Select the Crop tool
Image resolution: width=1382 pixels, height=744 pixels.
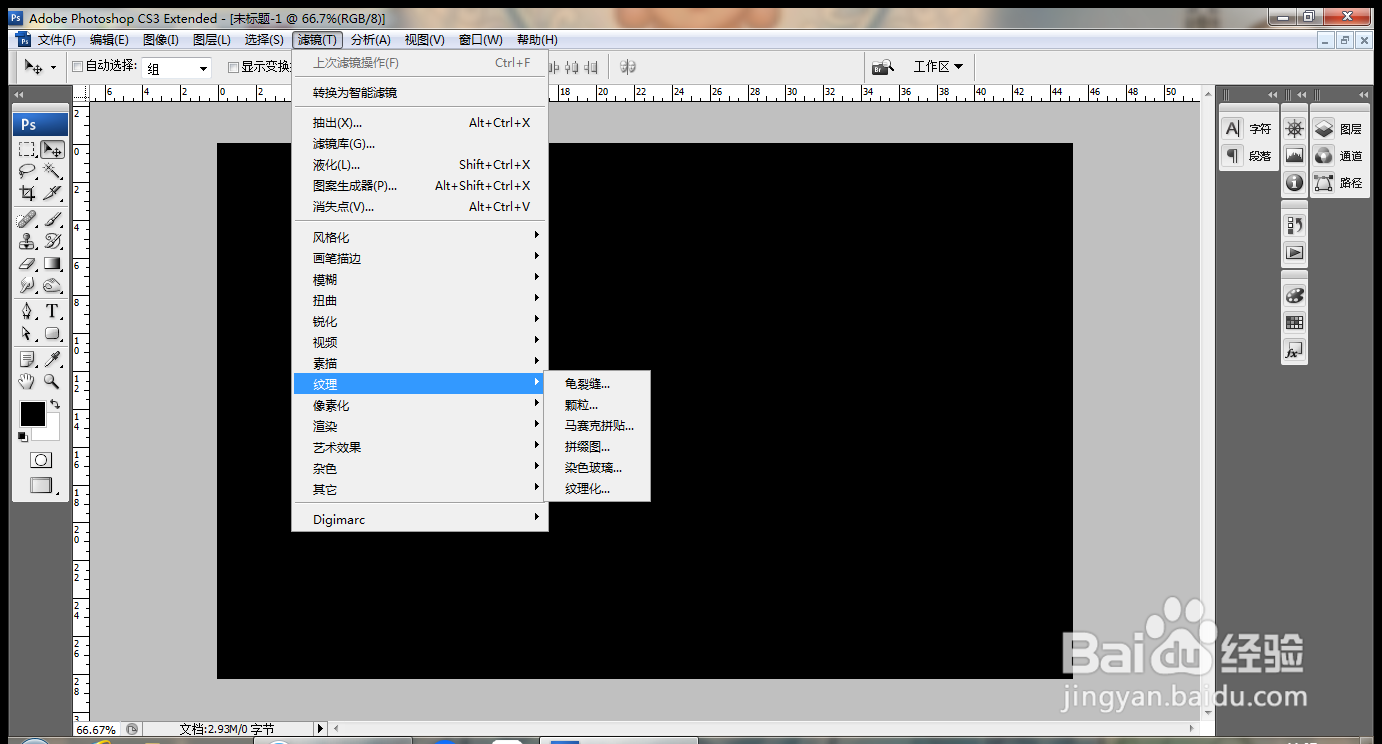click(x=28, y=192)
